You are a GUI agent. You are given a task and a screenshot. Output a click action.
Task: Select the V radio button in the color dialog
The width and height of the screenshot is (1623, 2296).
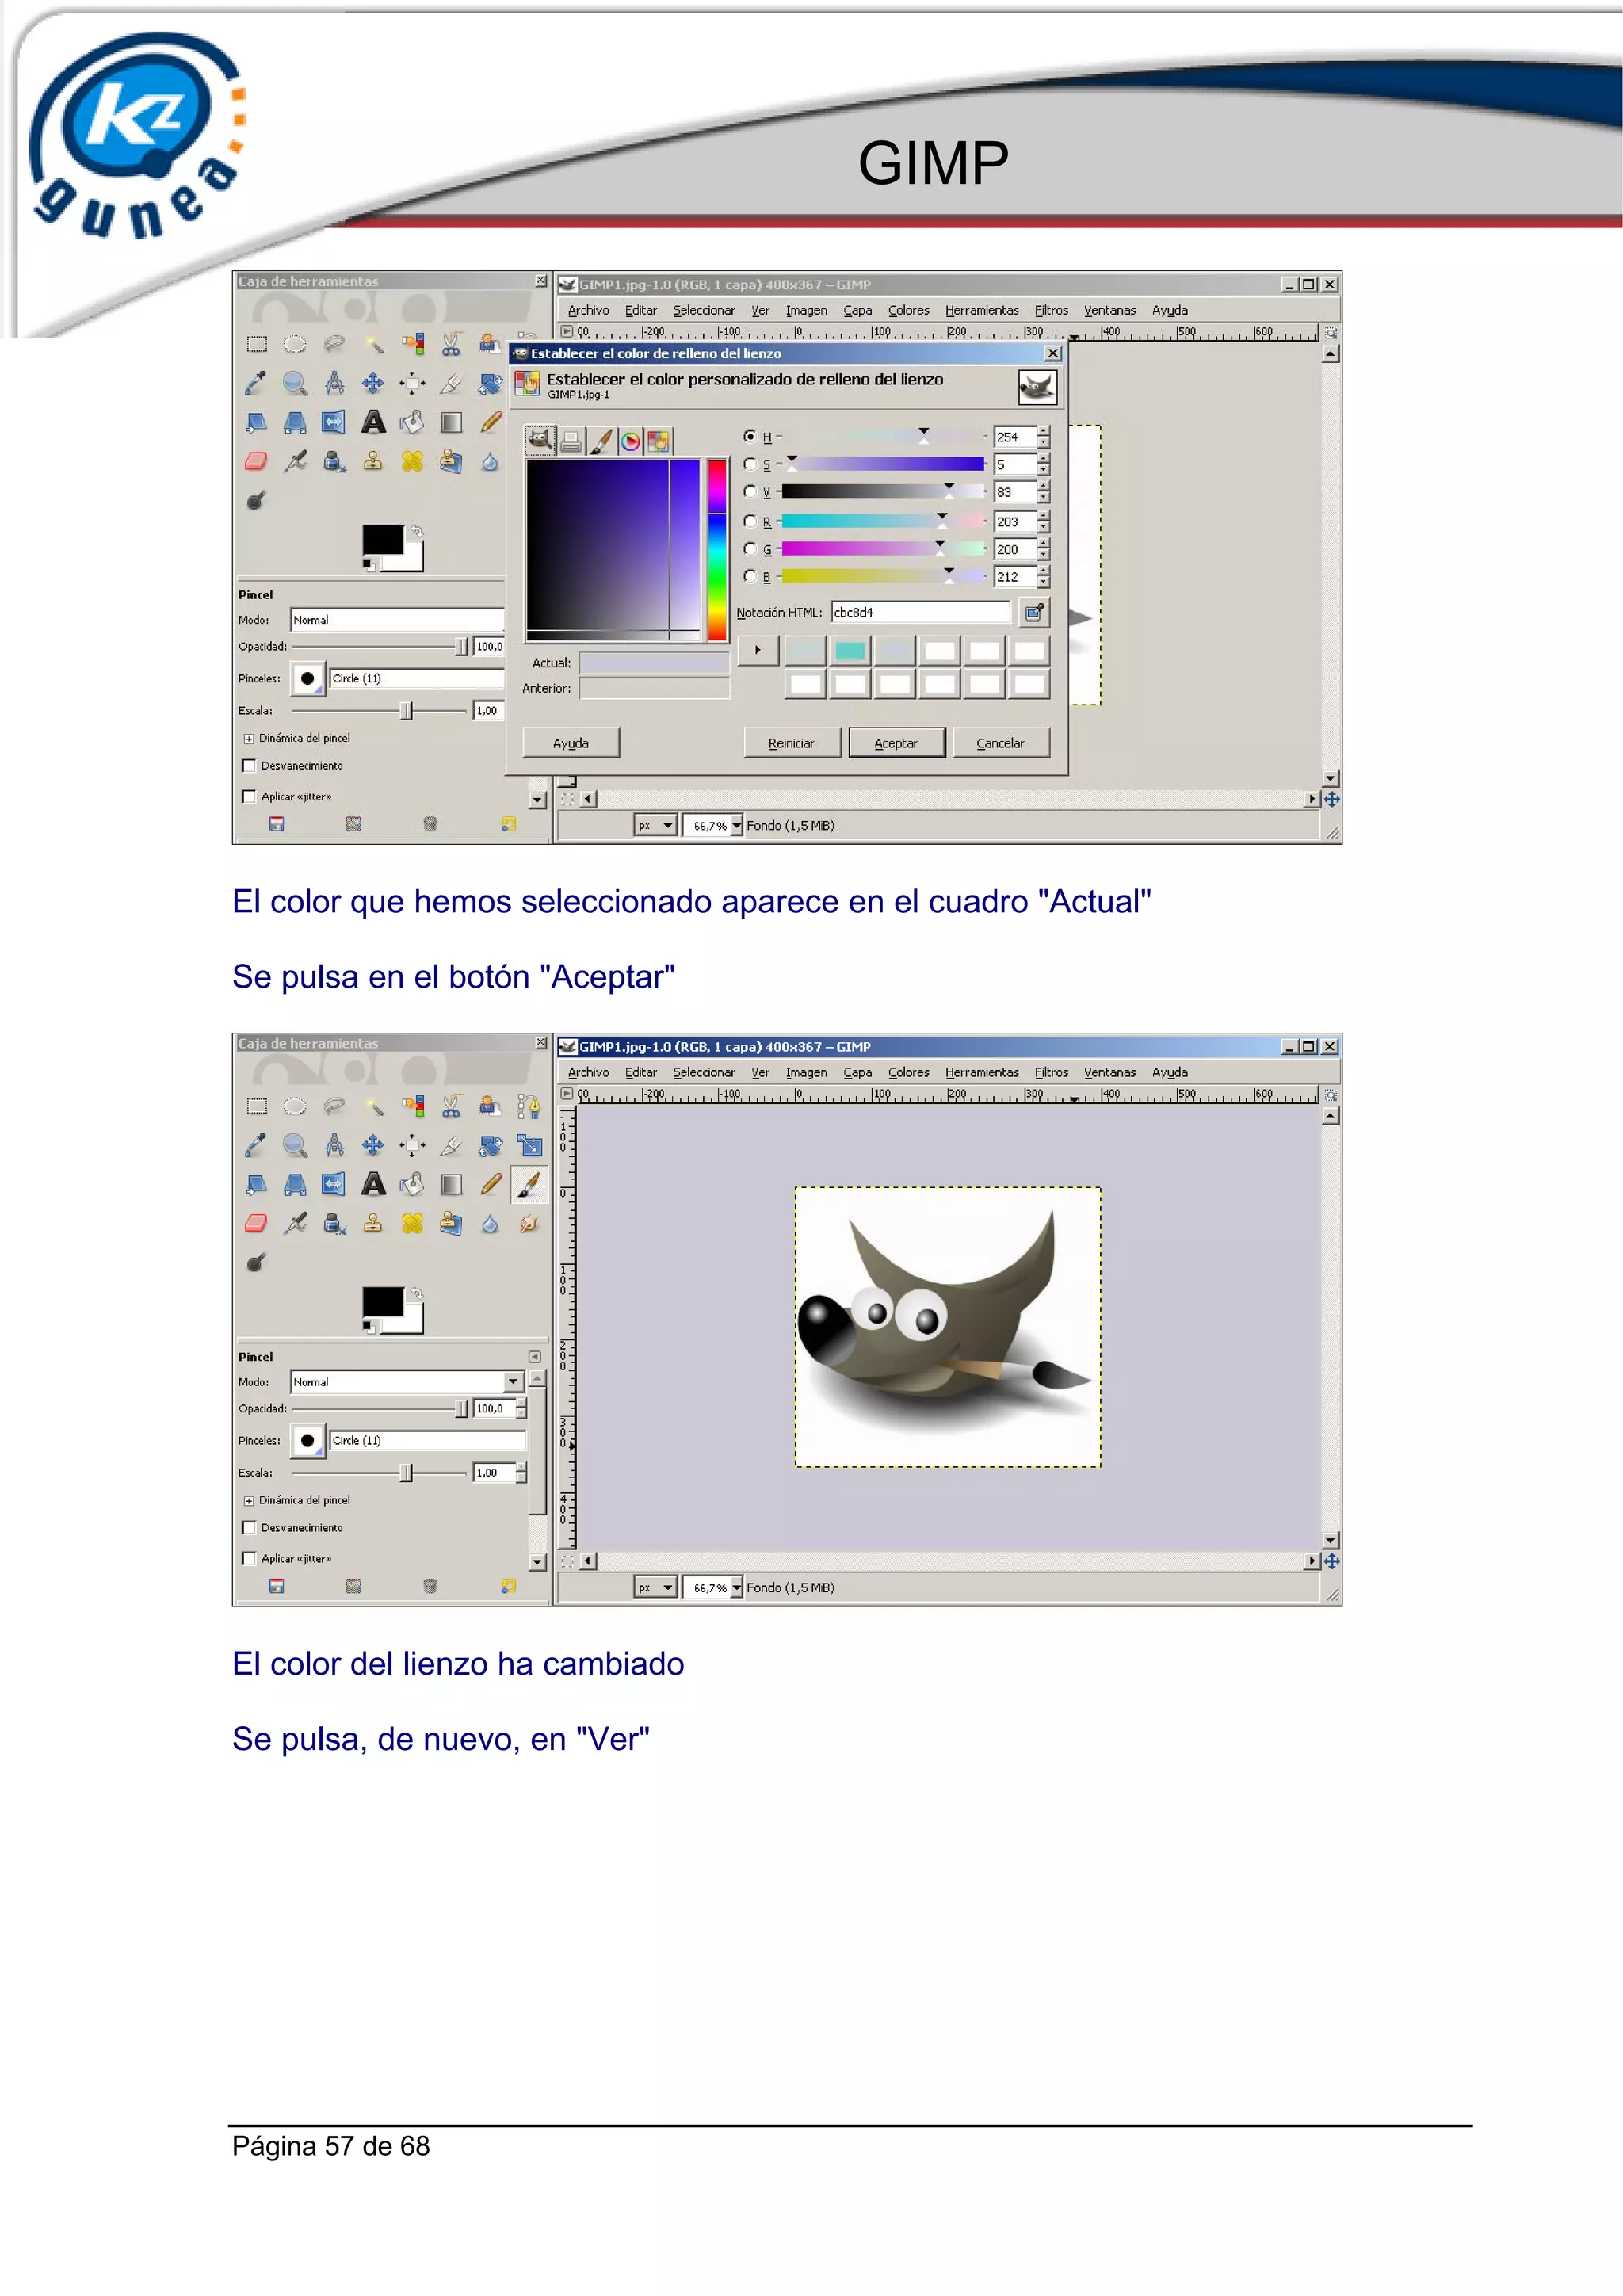click(x=750, y=492)
